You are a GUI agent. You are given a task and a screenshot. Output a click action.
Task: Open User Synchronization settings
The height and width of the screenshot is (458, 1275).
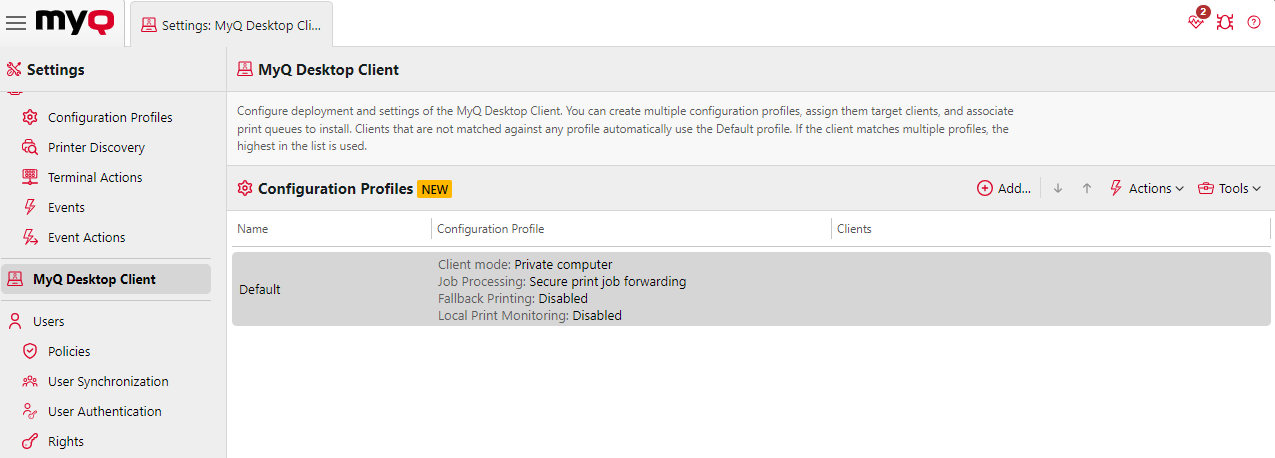(x=108, y=381)
